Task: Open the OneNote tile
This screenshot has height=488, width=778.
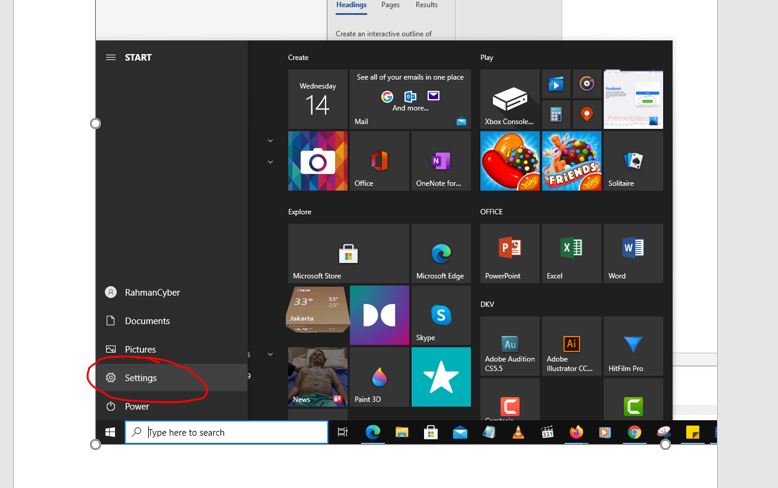Action: pyautogui.click(x=441, y=161)
